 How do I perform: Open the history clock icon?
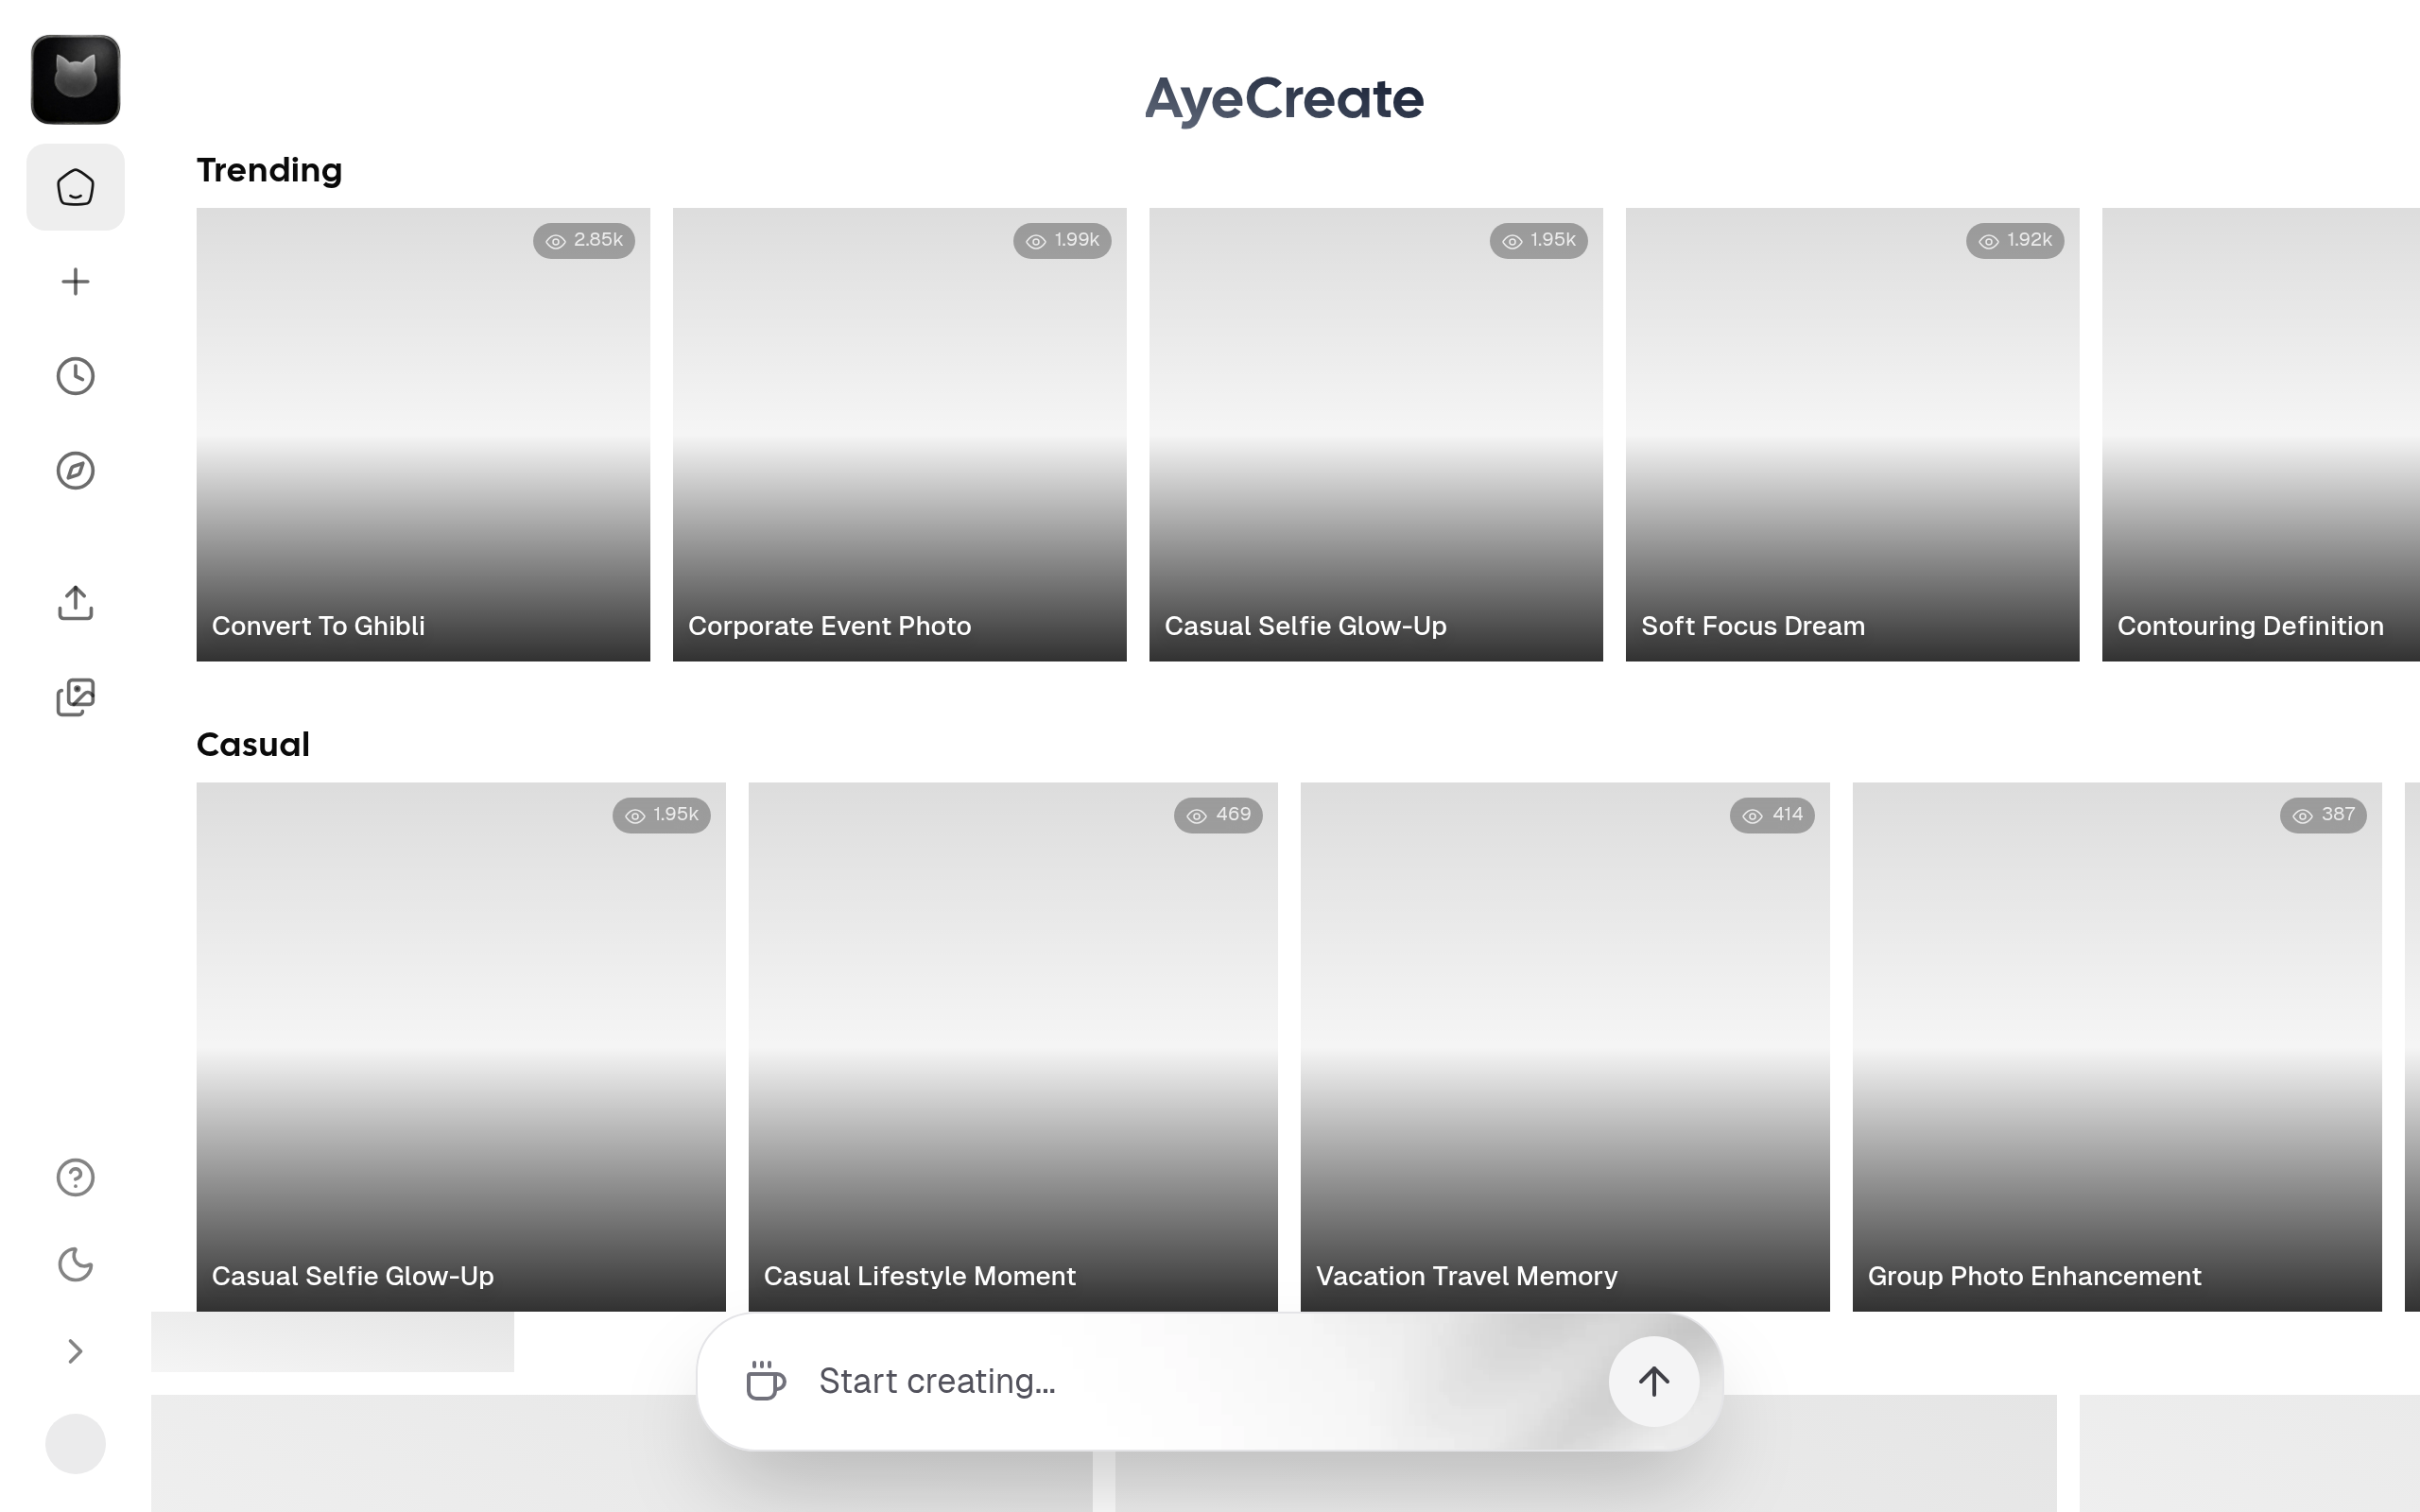pos(75,376)
